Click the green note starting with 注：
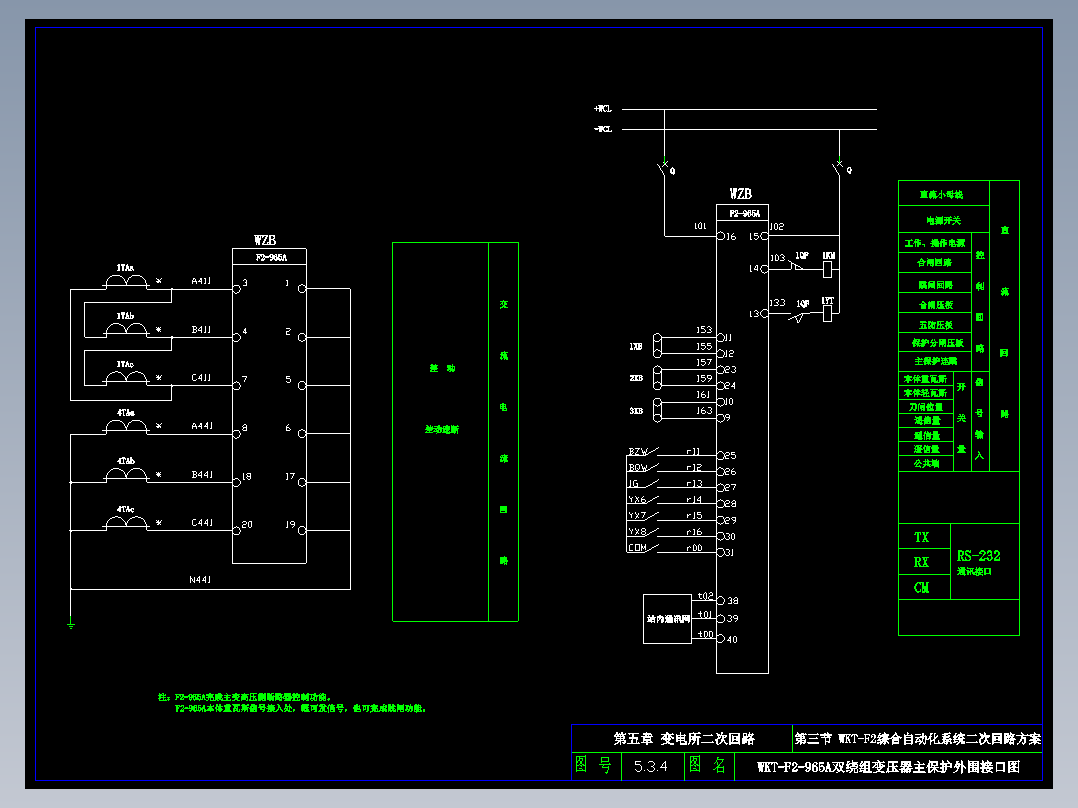Viewport: 1078px width, 808px height. click(292, 703)
